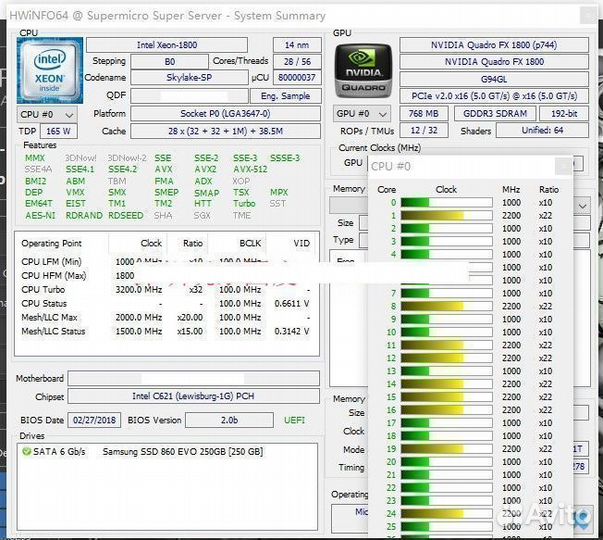The height and width of the screenshot is (540, 603).
Task: Click the Core 8 clock bar
Action: [446, 306]
